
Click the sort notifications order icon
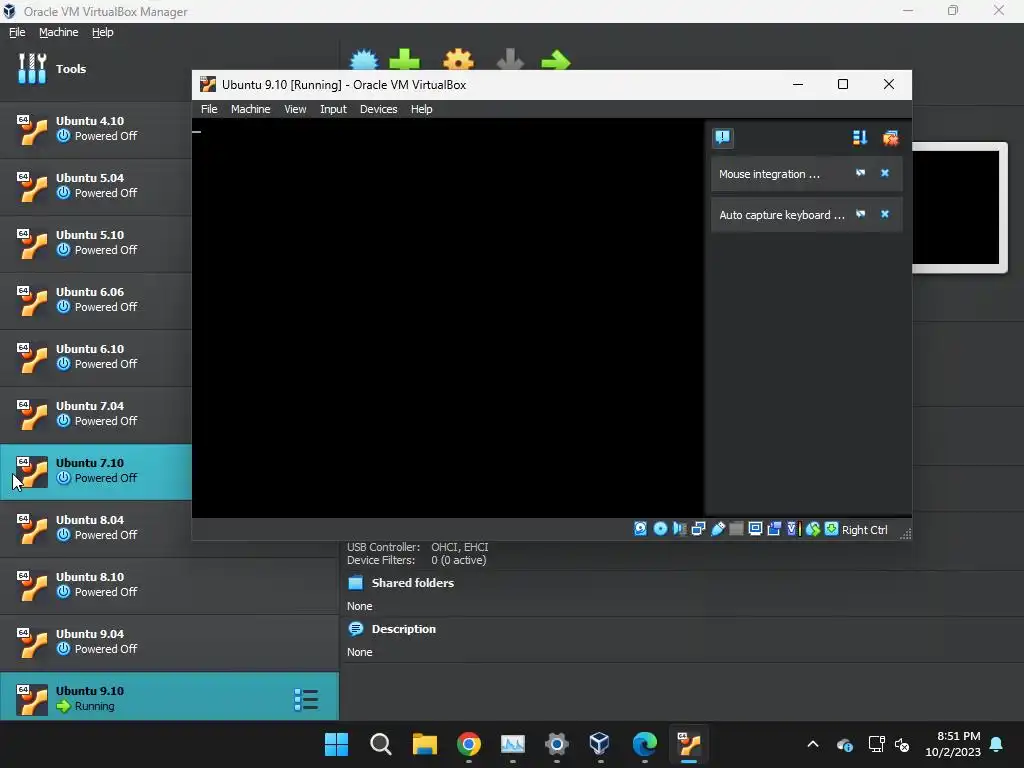(x=859, y=137)
